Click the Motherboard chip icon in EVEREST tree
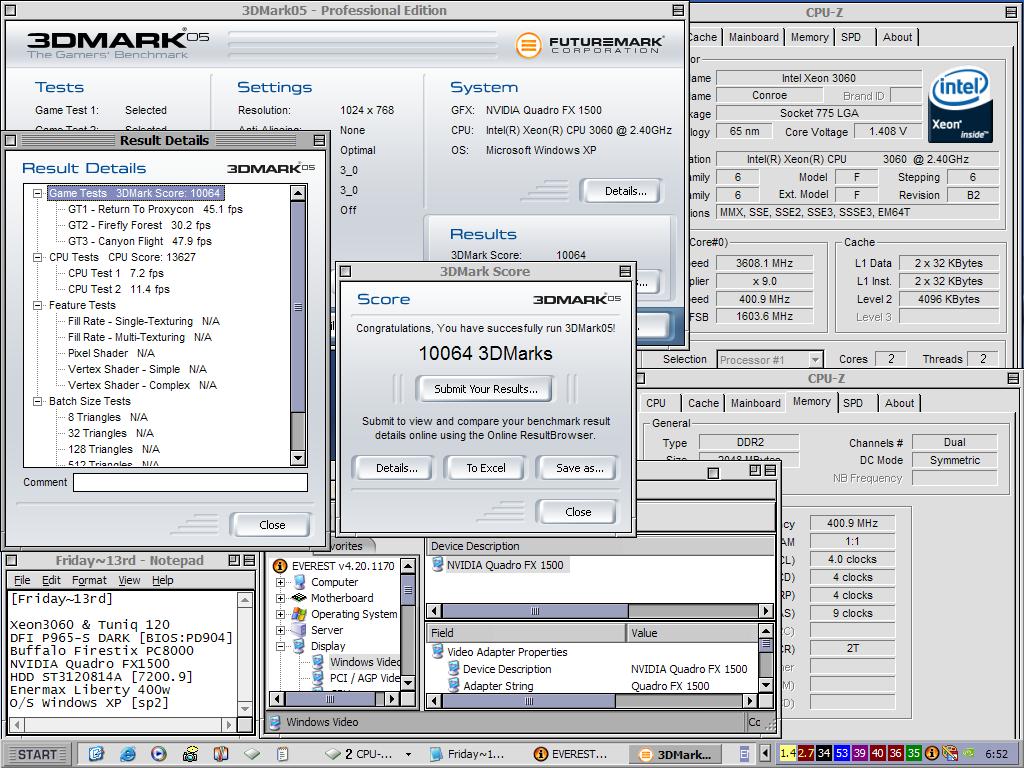The image size is (1024, 768). tap(299, 598)
